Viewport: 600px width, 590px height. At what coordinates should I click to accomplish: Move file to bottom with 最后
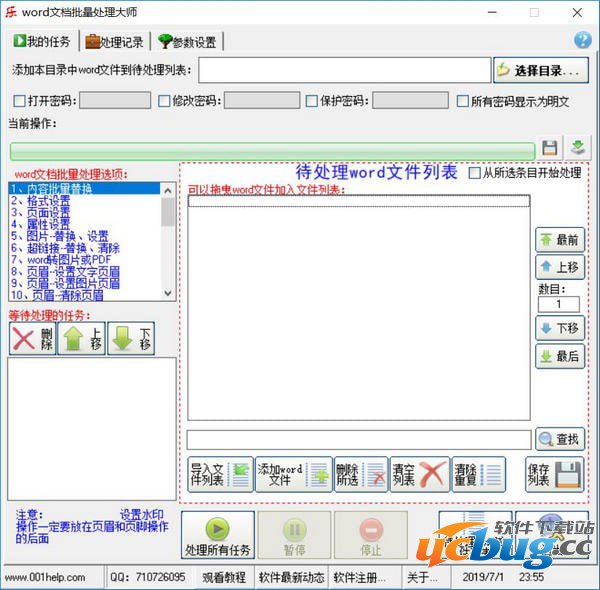click(x=560, y=356)
